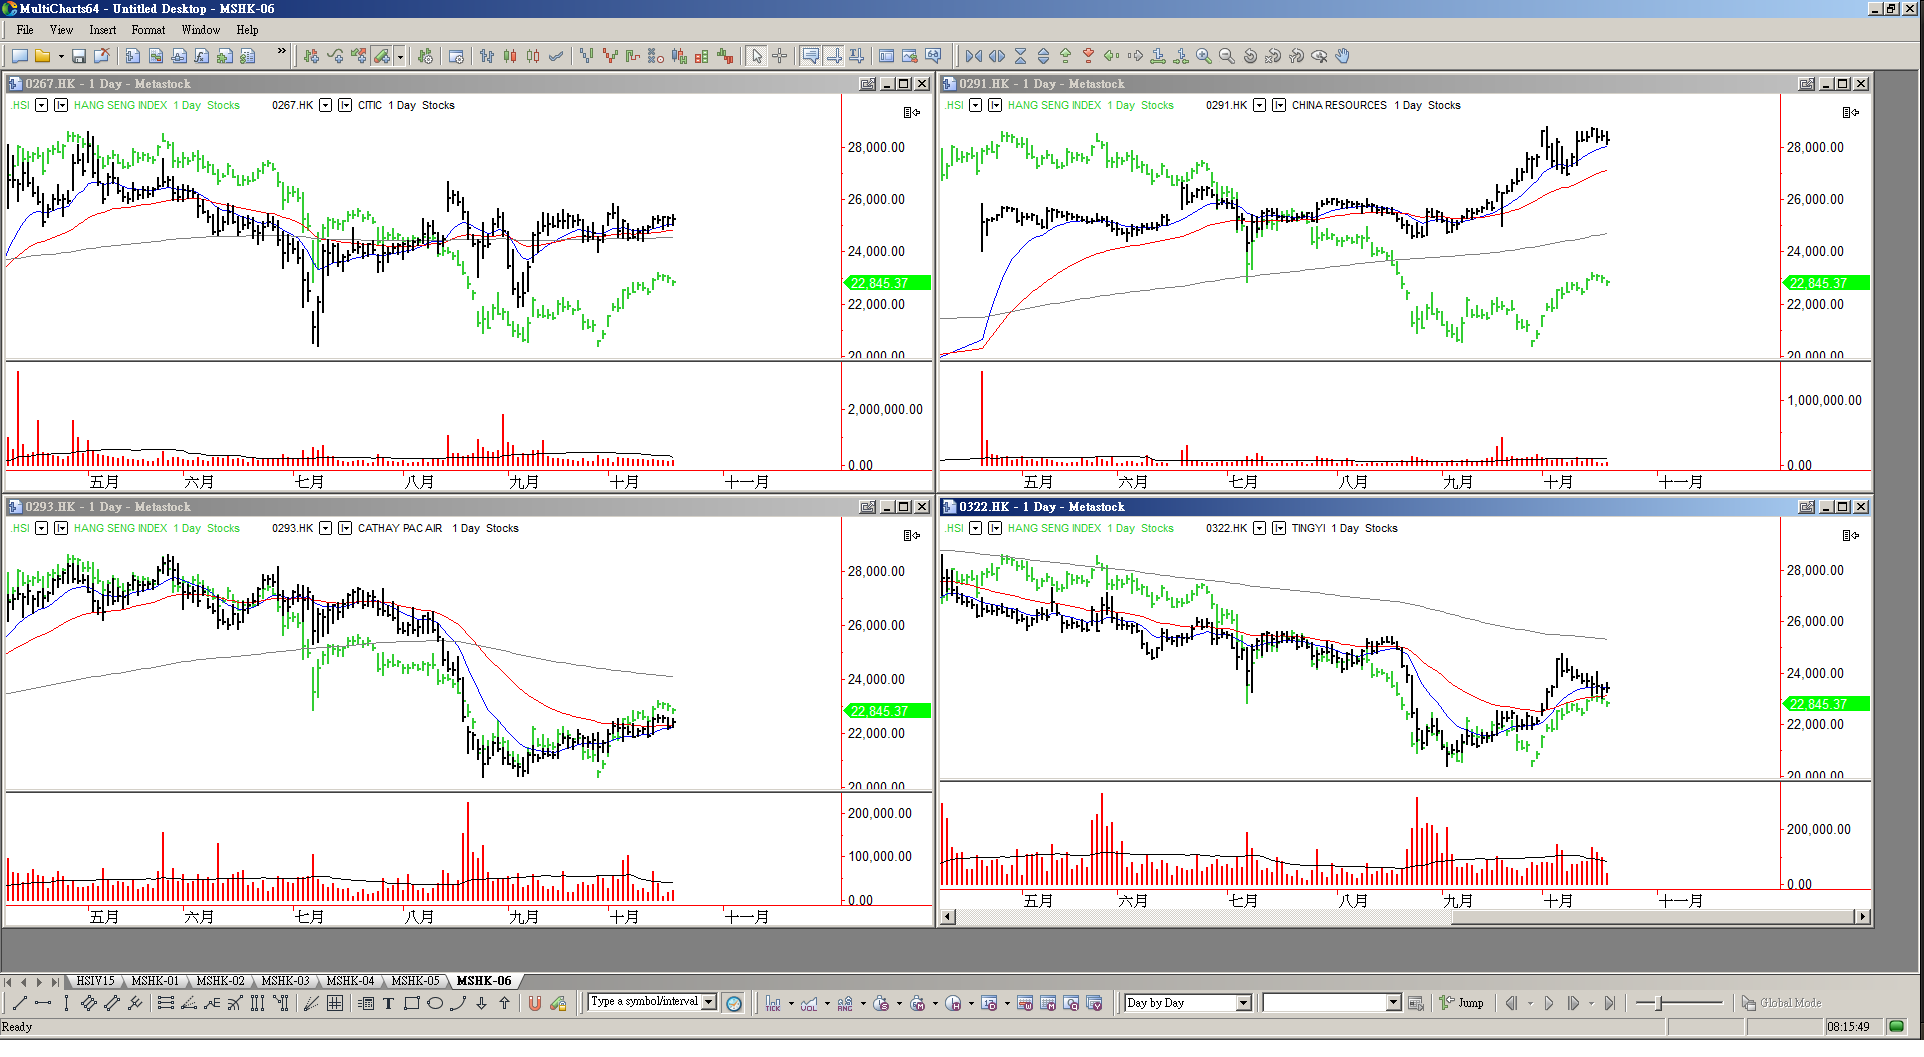
Task: Switch to the MSHK-03 workspace tab
Action: 285,981
